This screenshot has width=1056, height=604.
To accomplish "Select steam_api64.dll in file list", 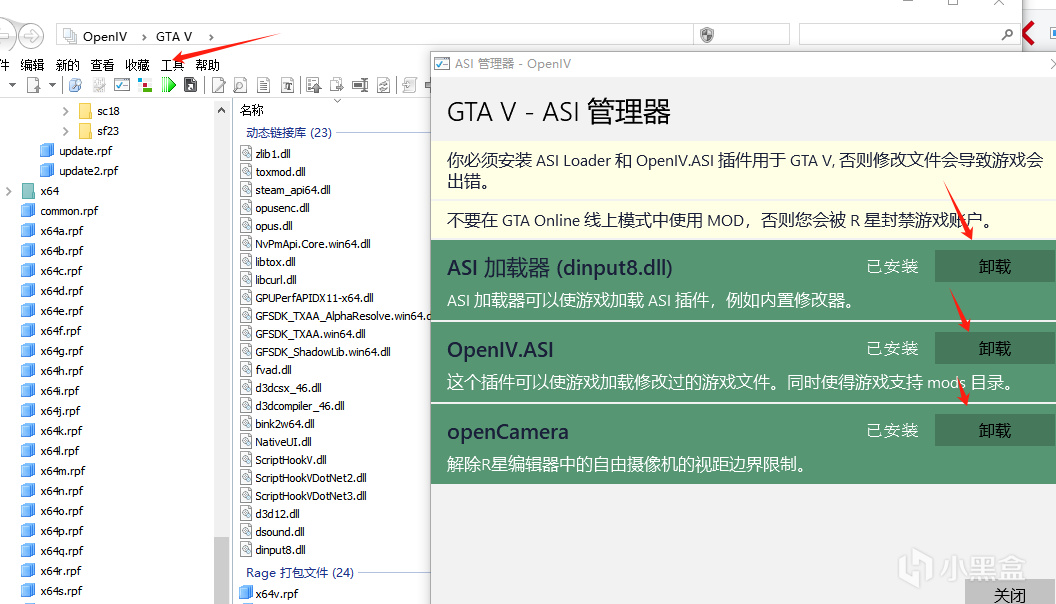I will (x=293, y=190).
